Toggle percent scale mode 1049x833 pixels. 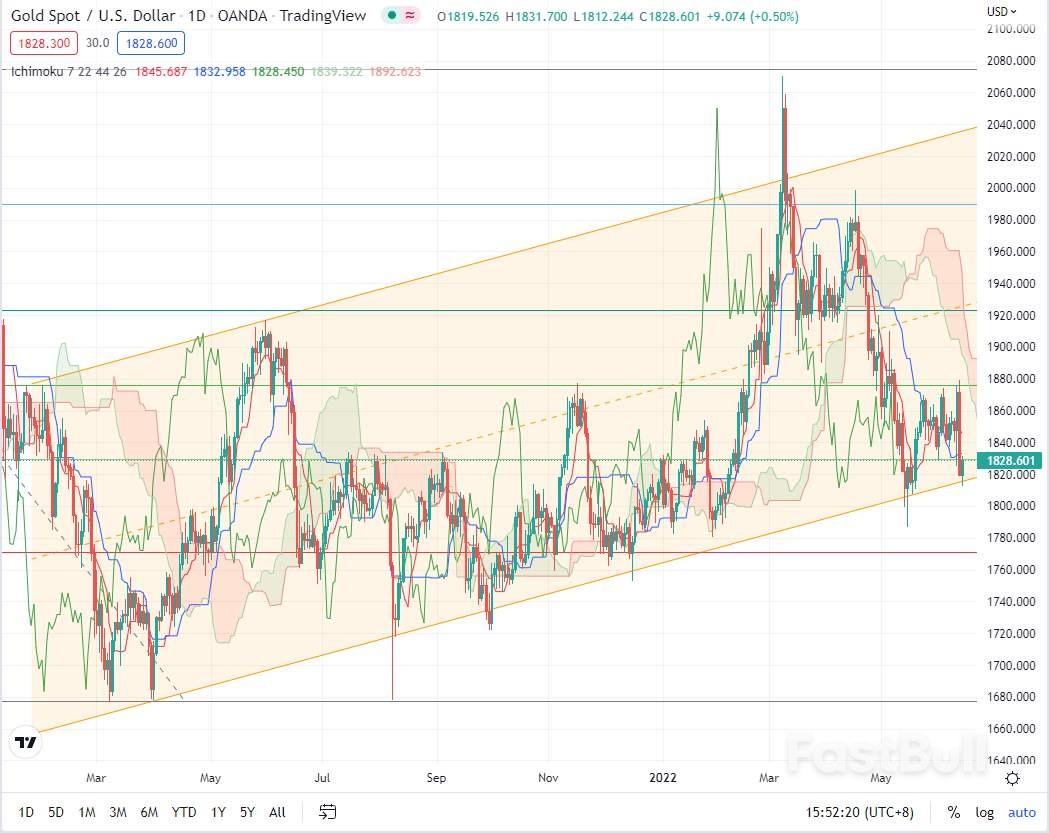pyautogui.click(x=954, y=812)
